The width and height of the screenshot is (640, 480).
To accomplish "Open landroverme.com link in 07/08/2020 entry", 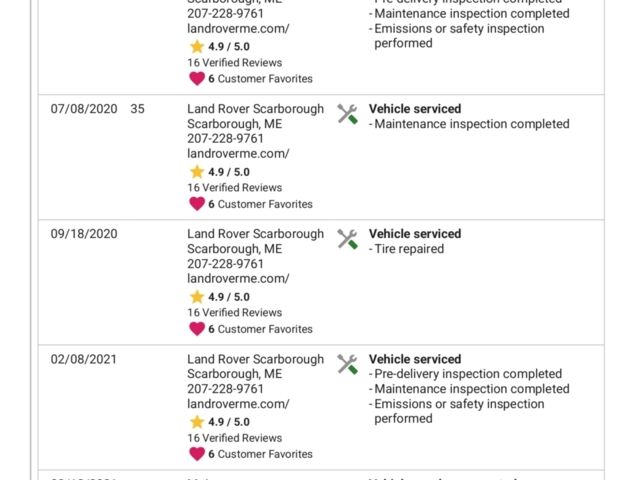I will (x=238, y=153).
